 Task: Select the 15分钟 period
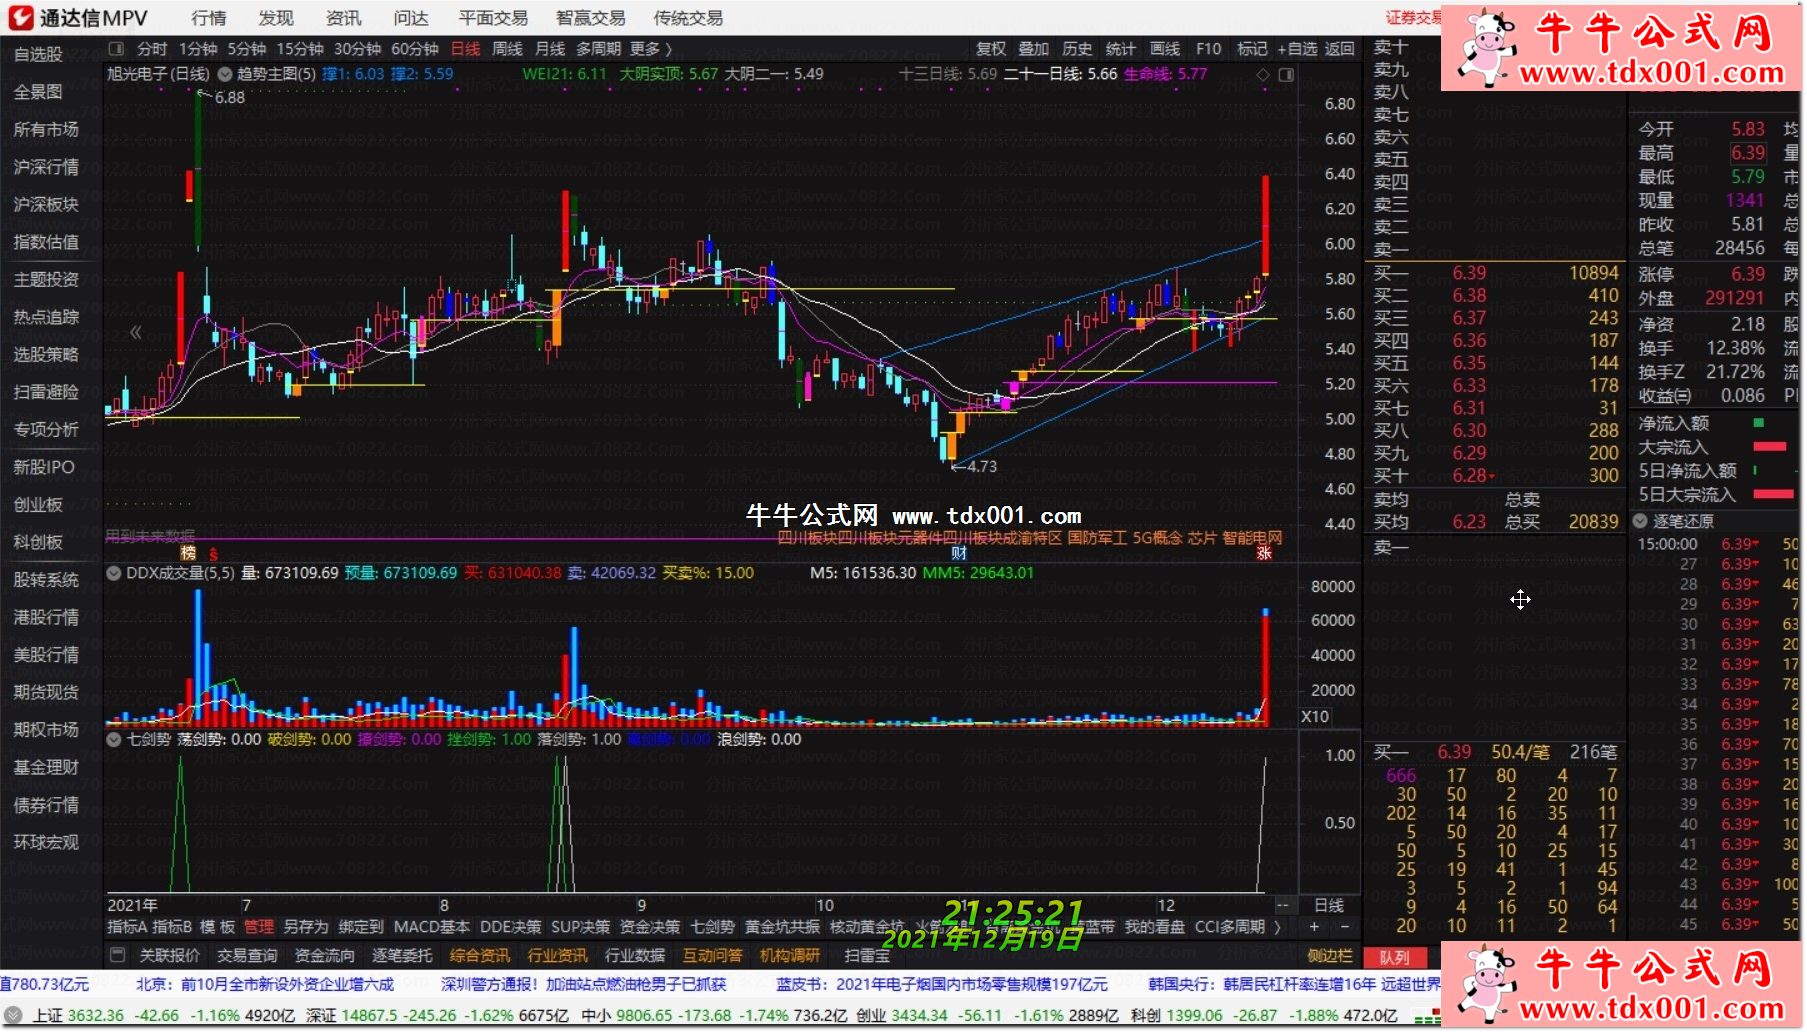coord(300,48)
